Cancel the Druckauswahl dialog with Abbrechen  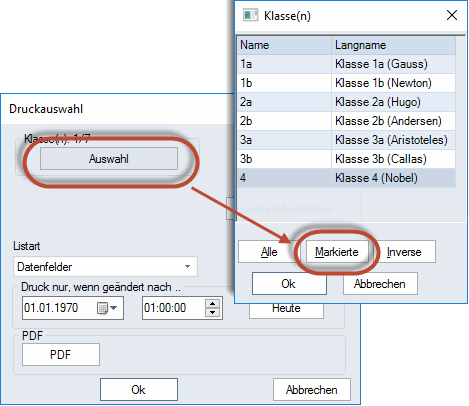coord(312,389)
